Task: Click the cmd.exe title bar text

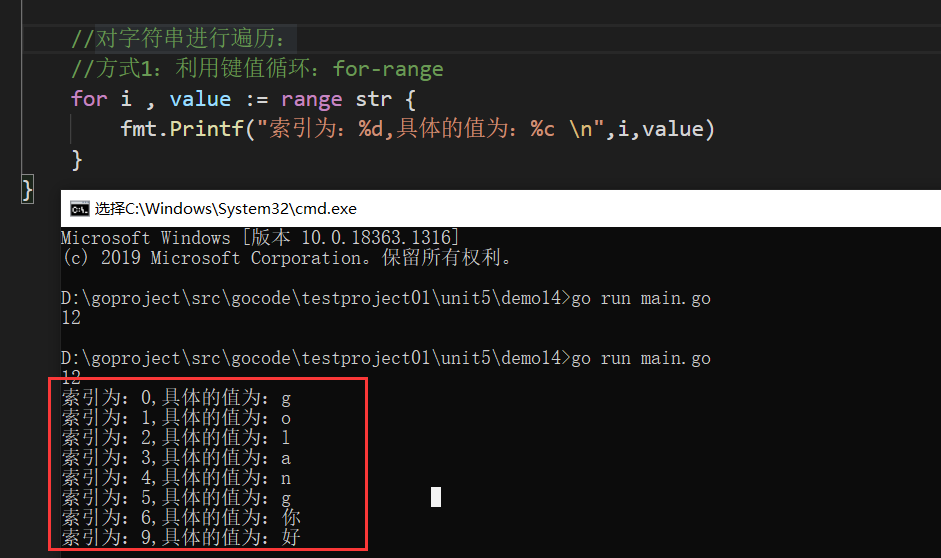Action: (x=226, y=209)
